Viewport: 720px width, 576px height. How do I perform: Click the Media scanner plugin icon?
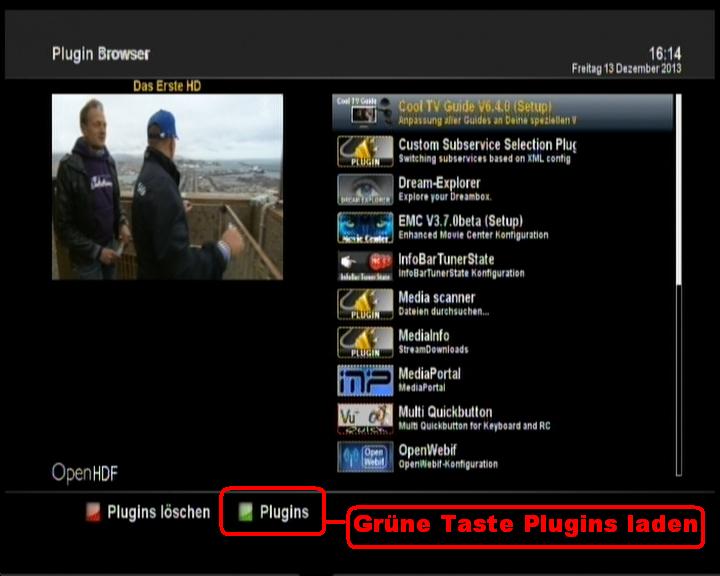[x=364, y=303]
